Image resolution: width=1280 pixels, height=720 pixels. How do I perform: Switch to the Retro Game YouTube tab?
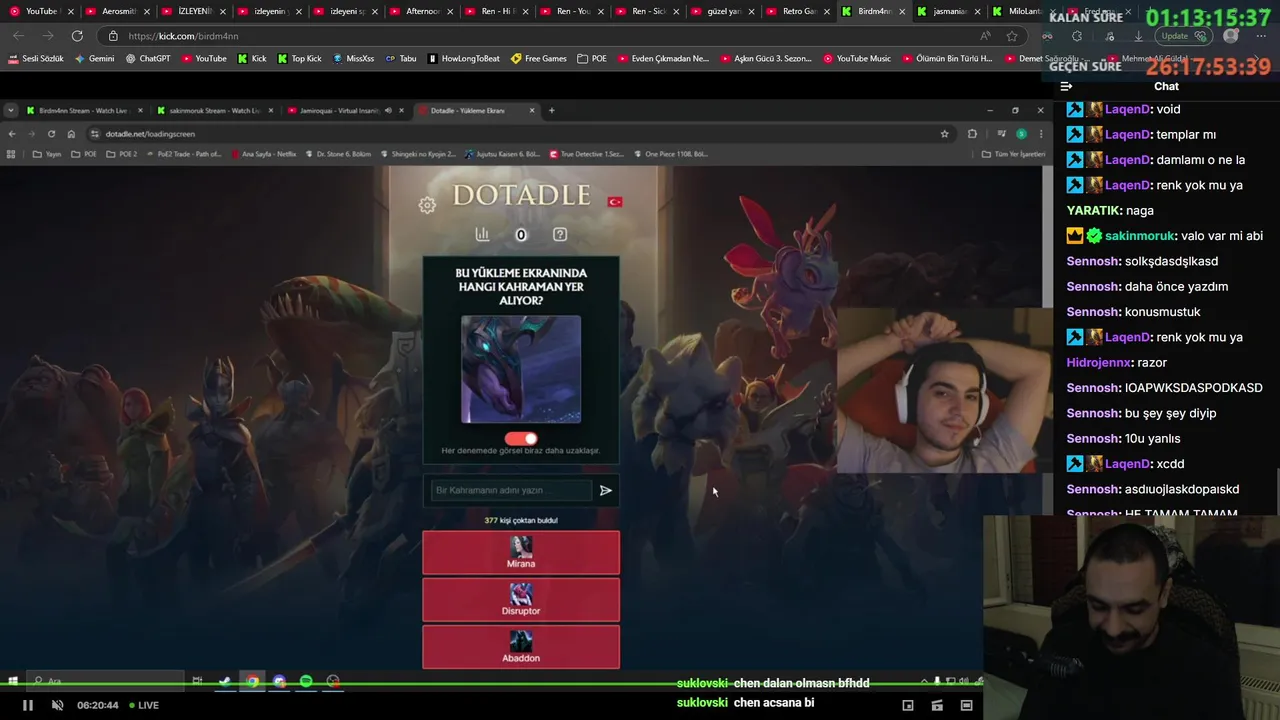click(798, 11)
